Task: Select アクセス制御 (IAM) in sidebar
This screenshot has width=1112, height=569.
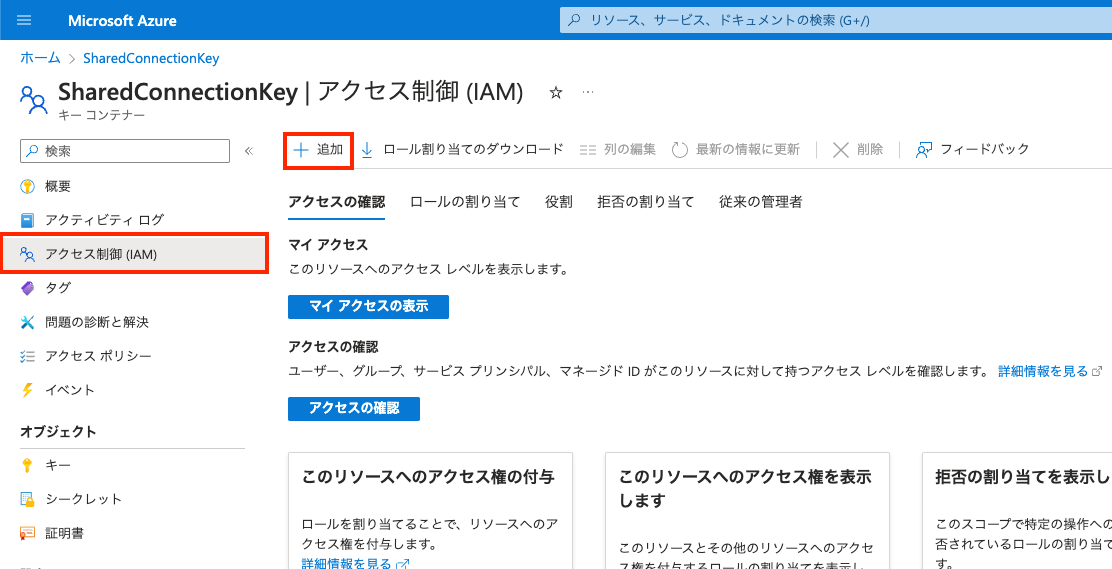Action: pyautogui.click(x=135, y=254)
